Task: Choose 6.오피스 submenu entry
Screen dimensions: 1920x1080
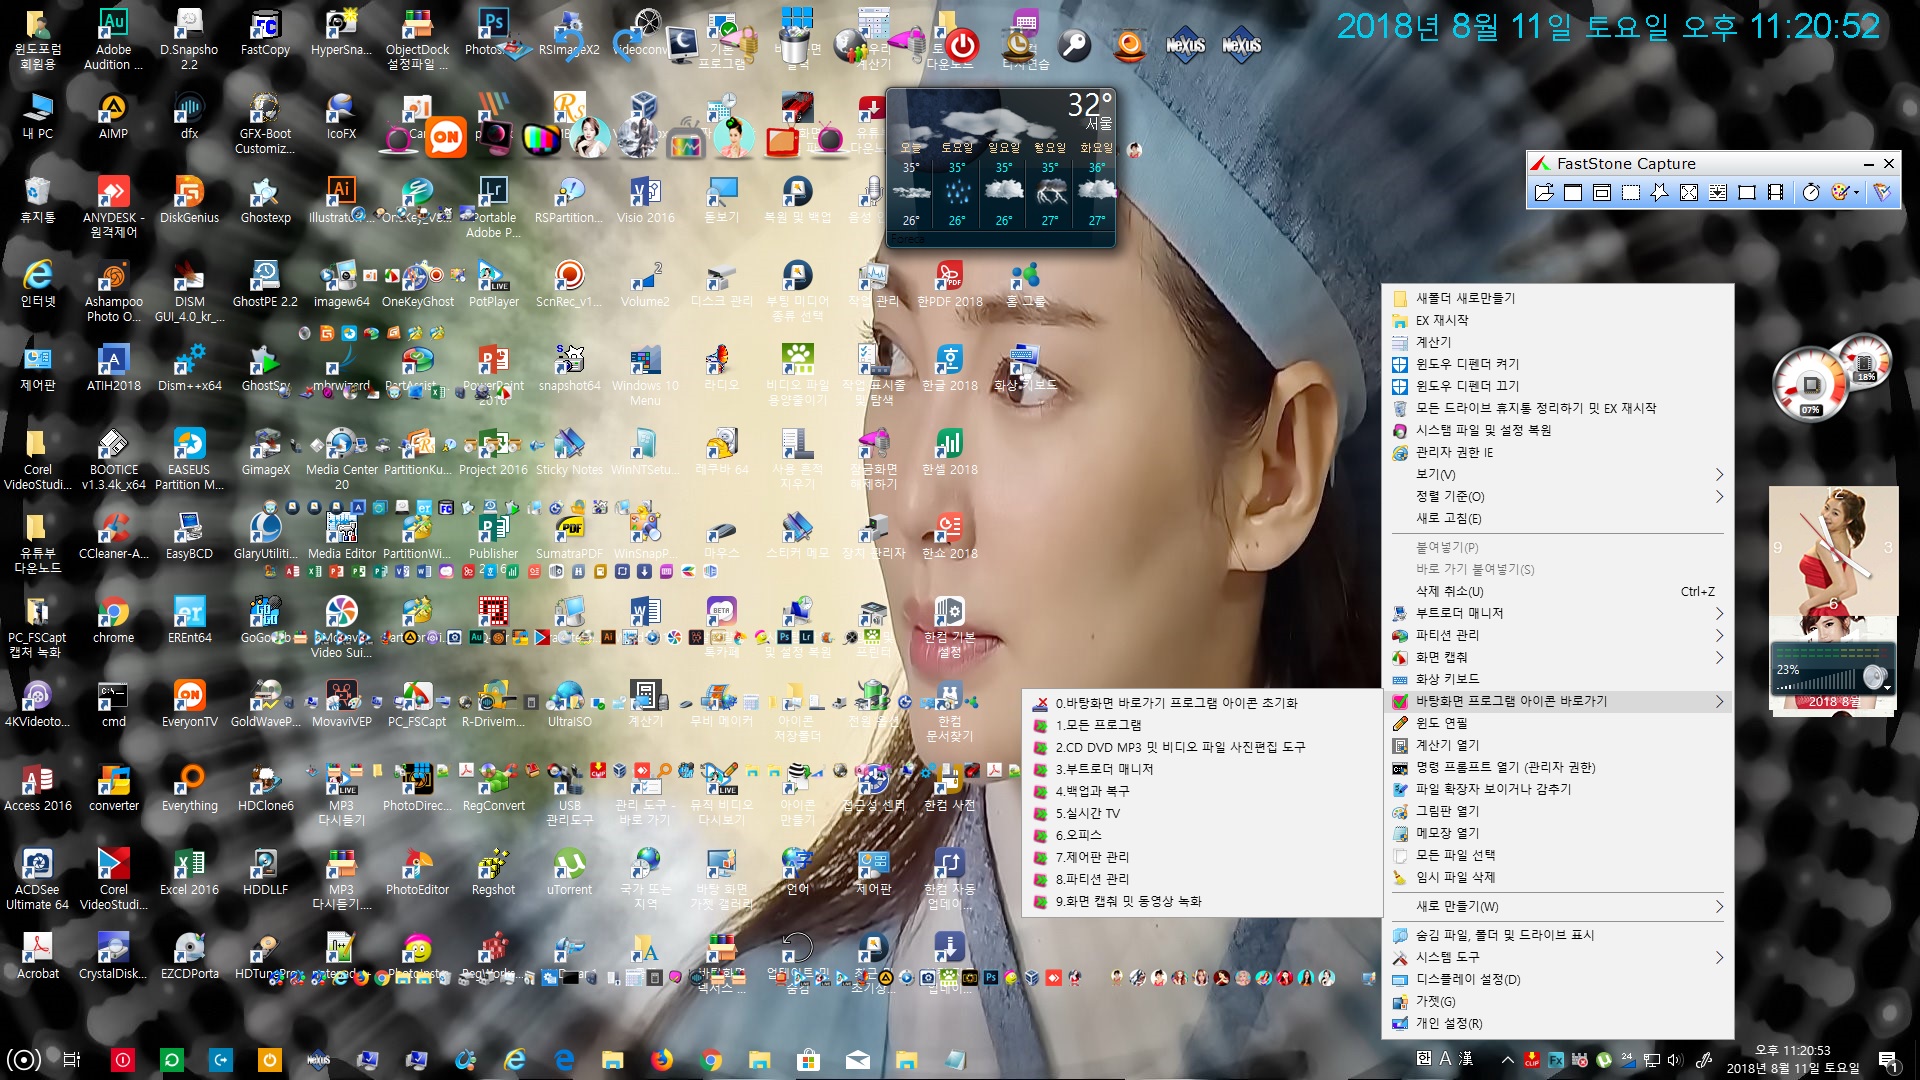Action: (x=1203, y=835)
